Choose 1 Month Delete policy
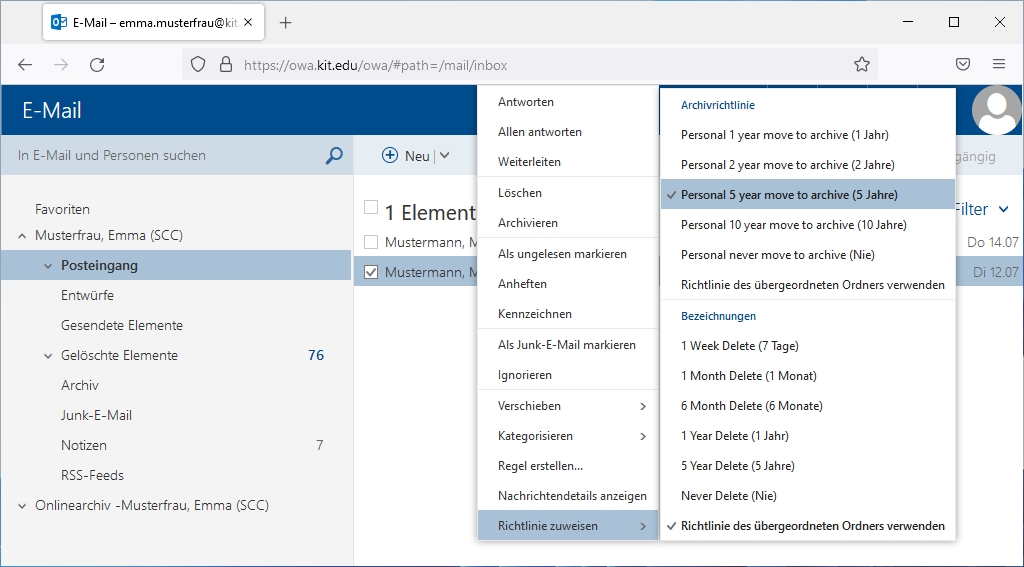 (x=748, y=376)
